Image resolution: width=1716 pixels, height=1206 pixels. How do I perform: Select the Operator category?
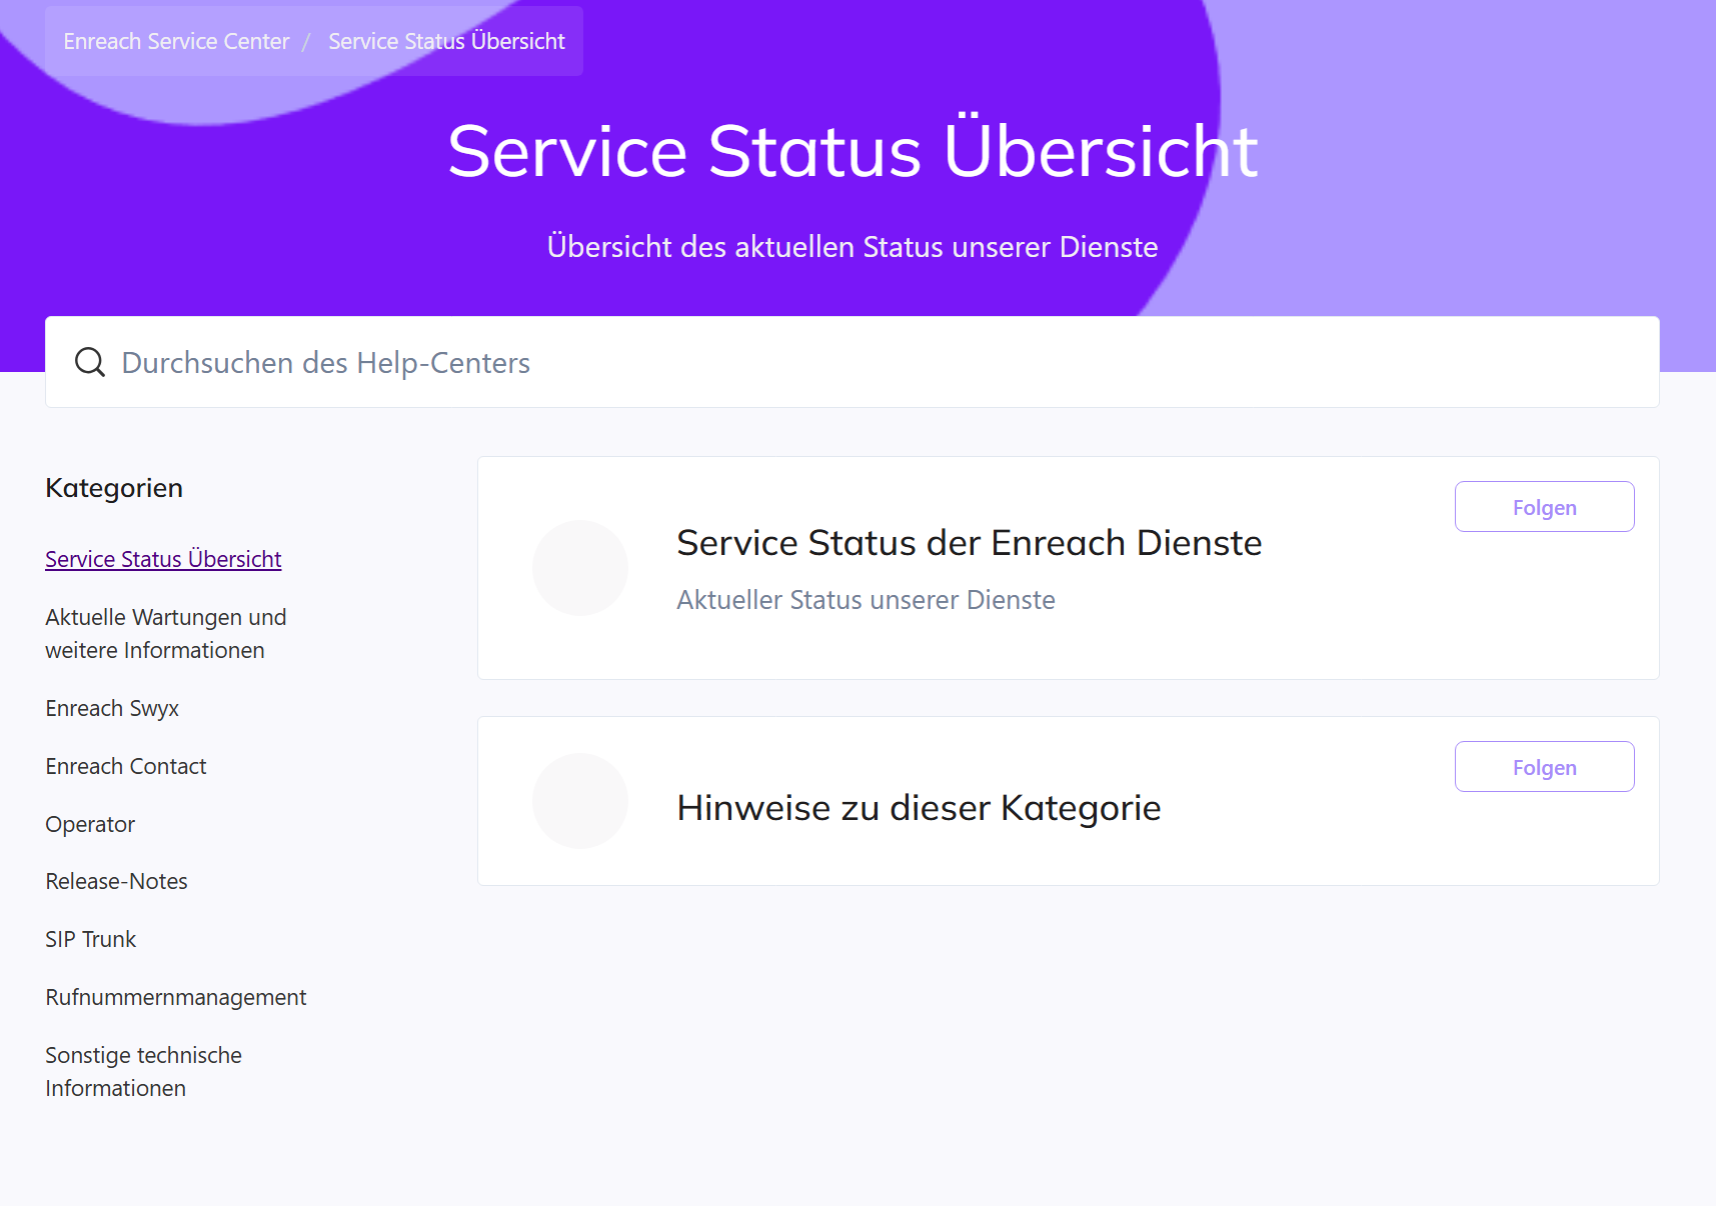[90, 824]
